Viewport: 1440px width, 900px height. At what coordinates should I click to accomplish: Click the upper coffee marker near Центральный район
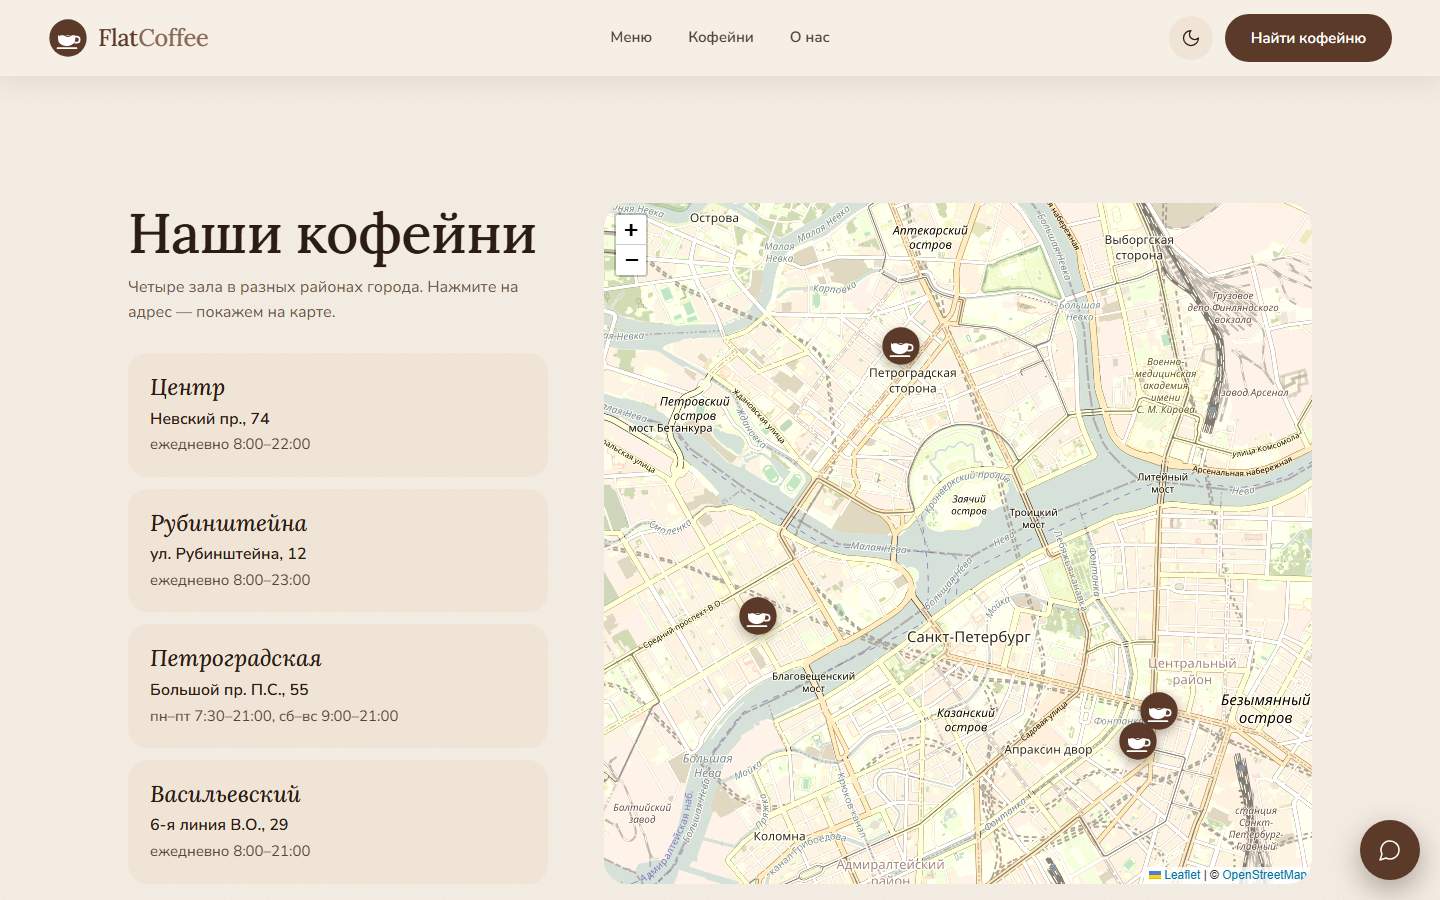[x=1159, y=712]
